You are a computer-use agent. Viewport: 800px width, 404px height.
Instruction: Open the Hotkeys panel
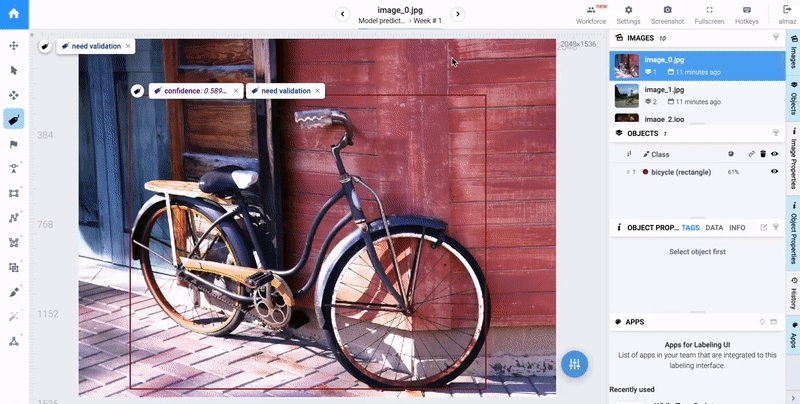coord(746,15)
